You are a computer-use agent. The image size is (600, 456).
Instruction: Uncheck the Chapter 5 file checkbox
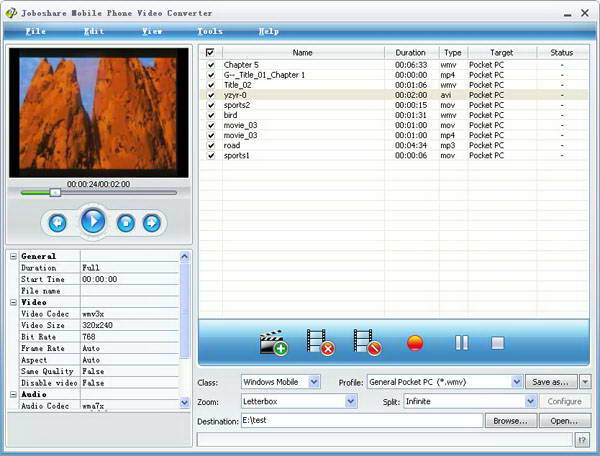click(210, 65)
